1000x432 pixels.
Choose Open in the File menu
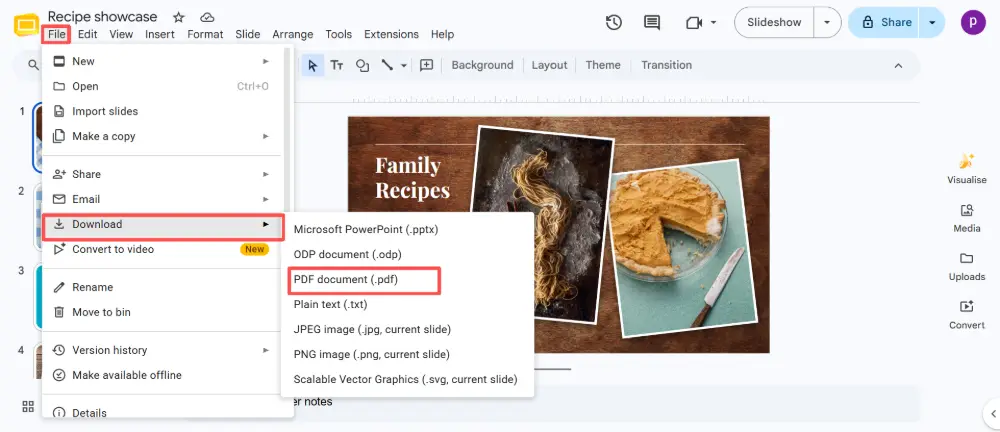coord(163,86)
